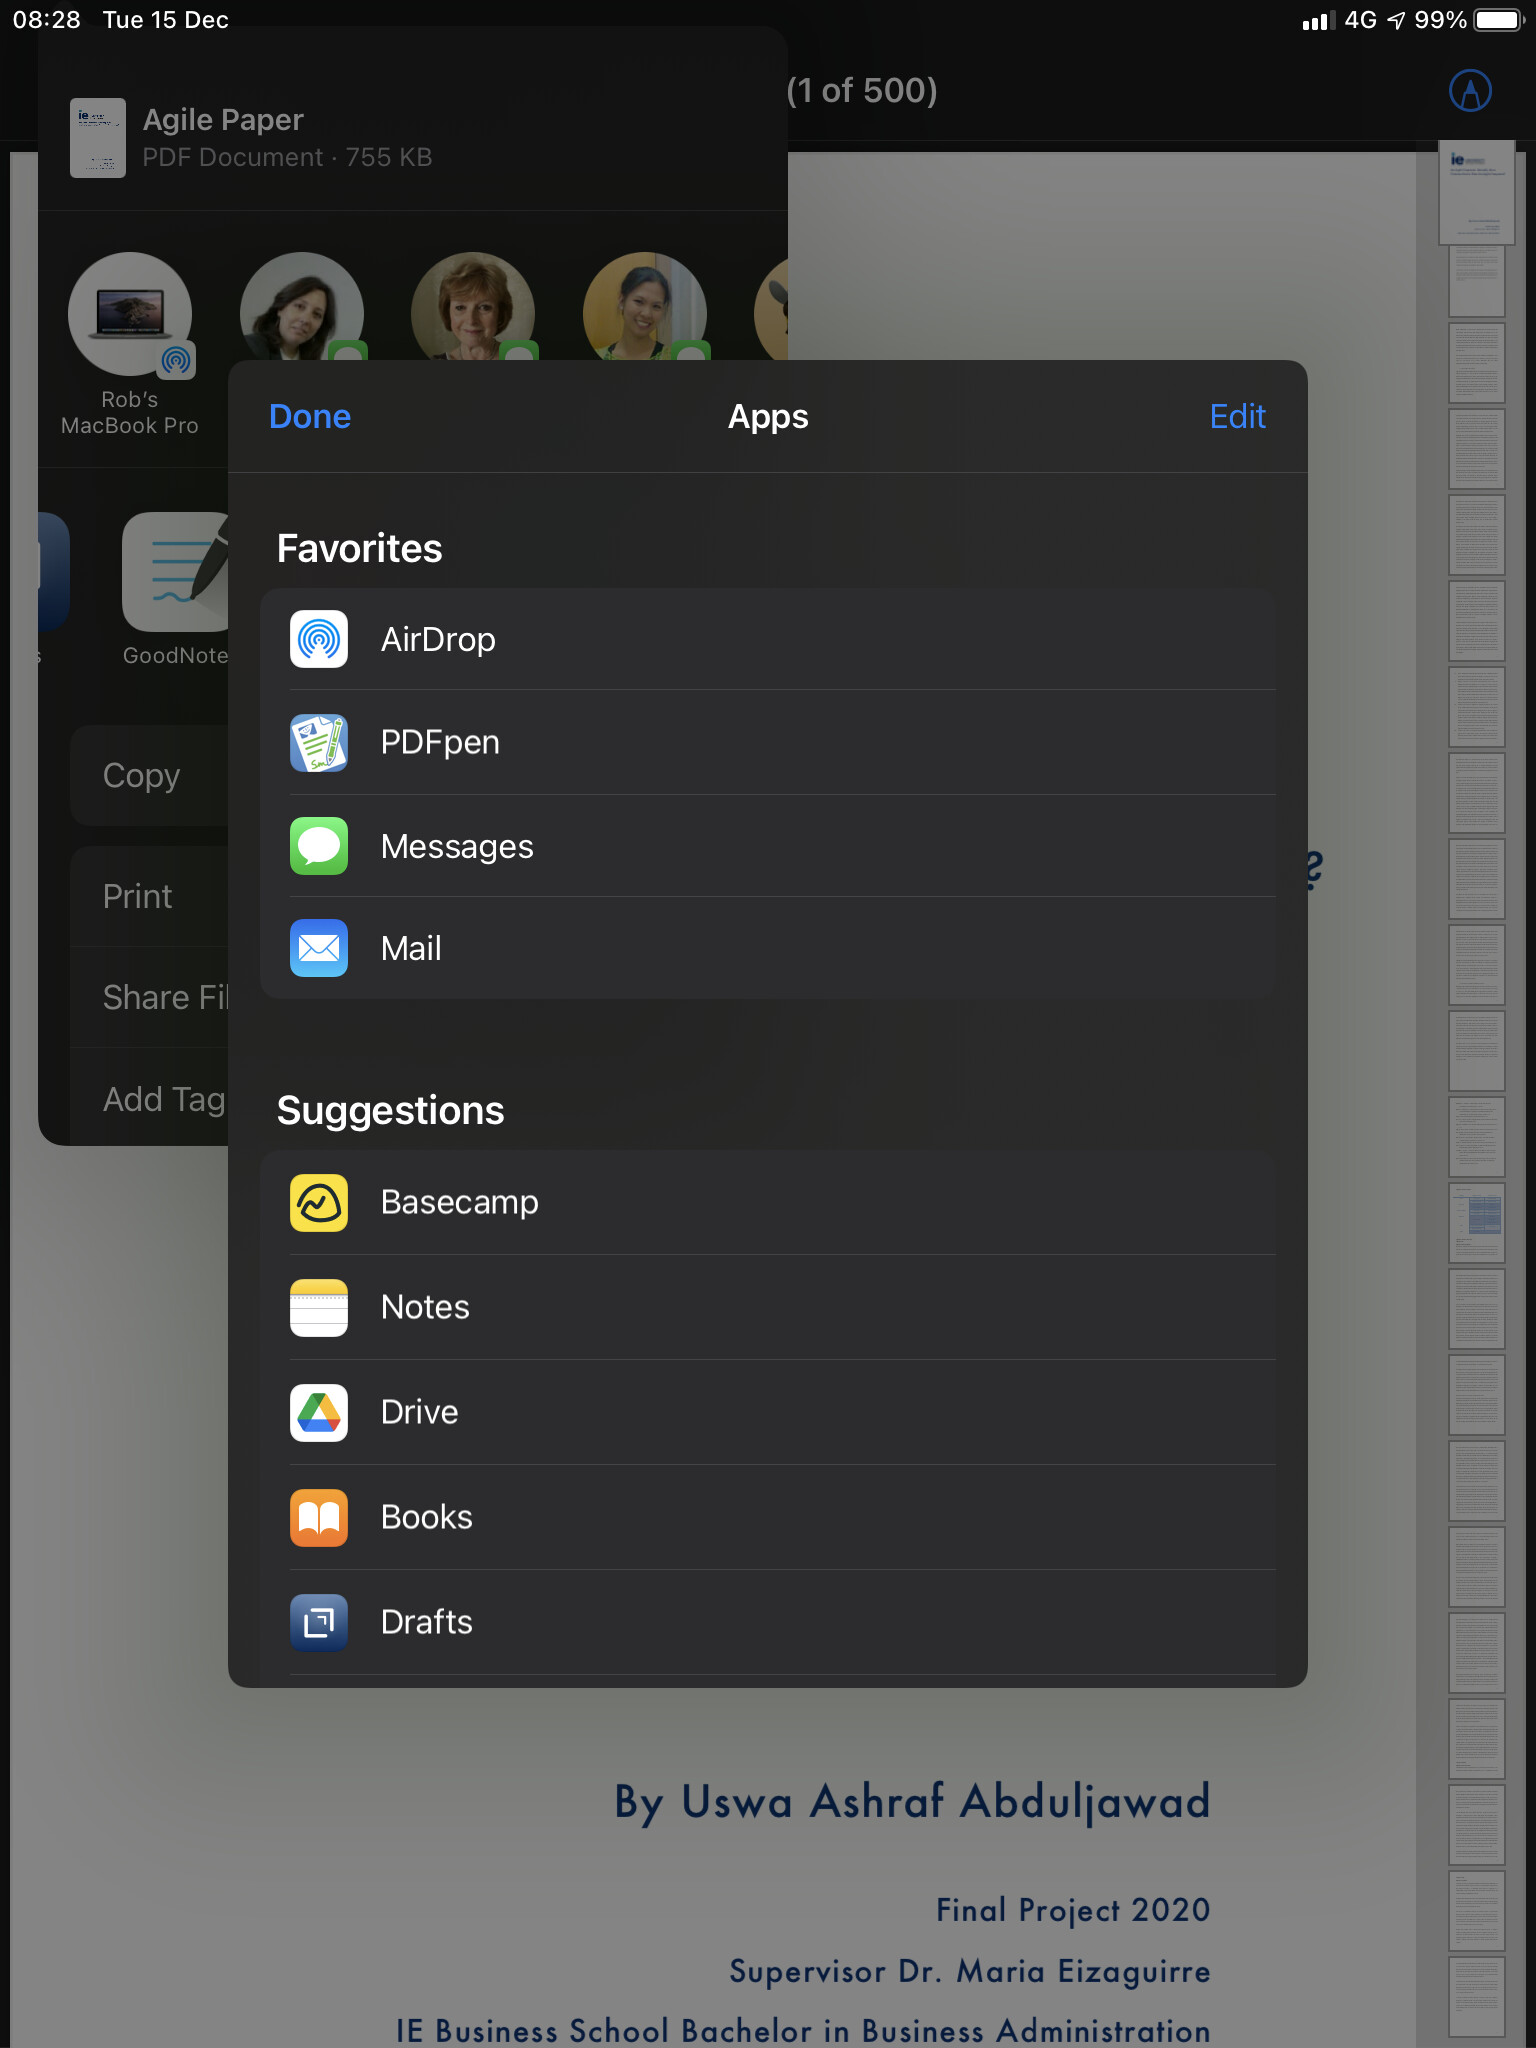Screen dimensions: 1536x2048
Task: Tap the Books app icon
Action: [x=319, y=1517]
